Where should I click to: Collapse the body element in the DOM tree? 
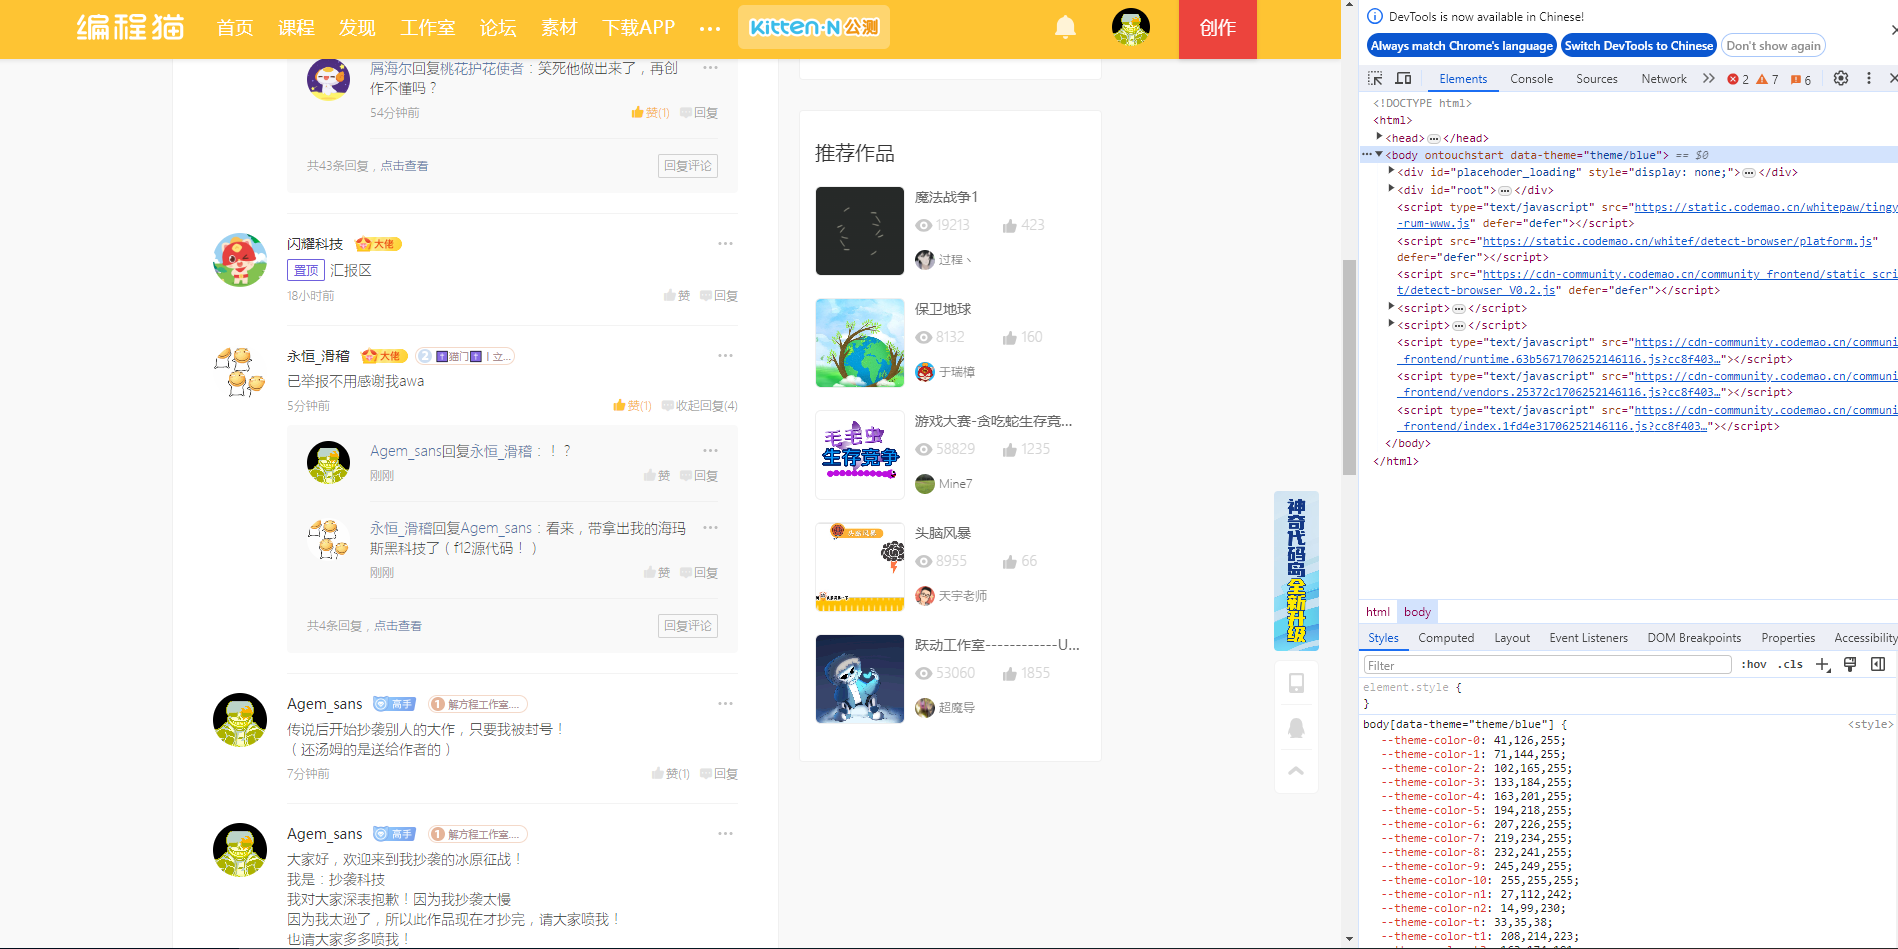coord(1379,154)
